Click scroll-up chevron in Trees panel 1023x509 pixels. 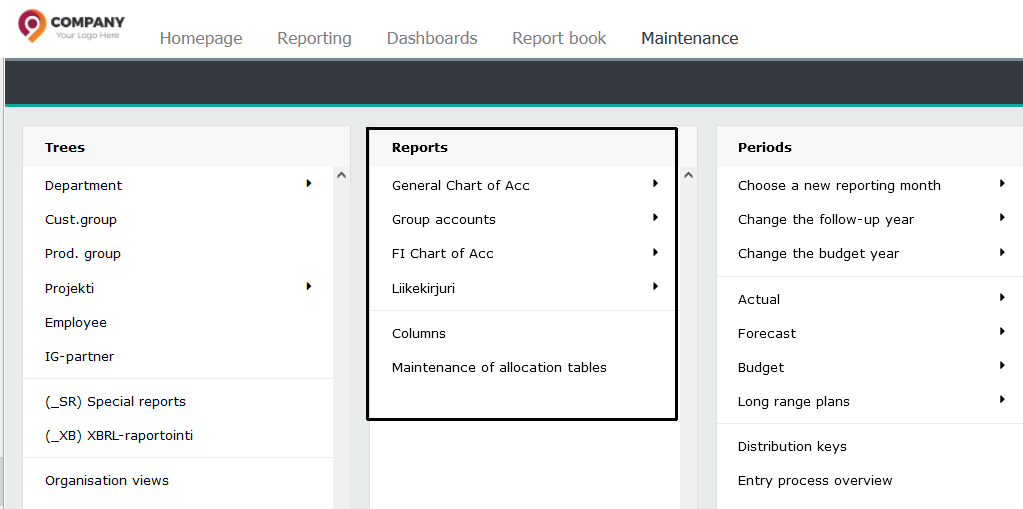(341, 176)
